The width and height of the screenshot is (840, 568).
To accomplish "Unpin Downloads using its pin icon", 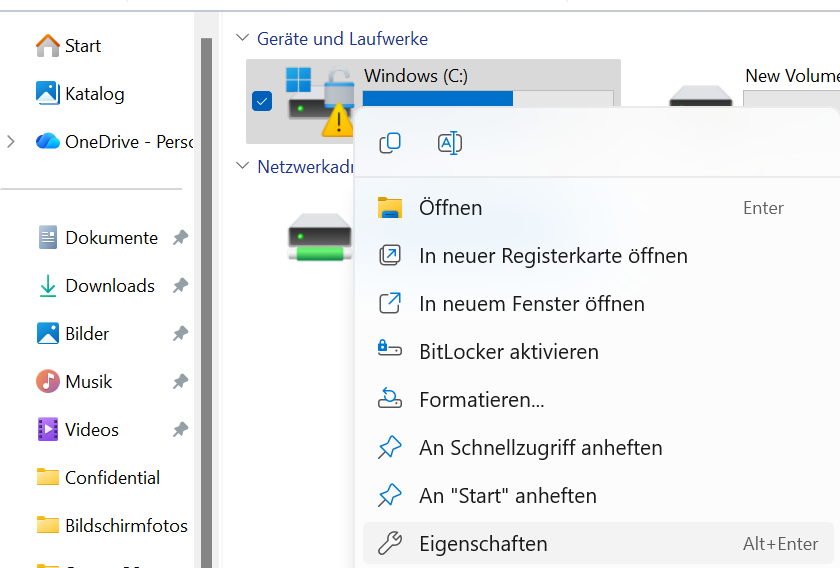I will 180,286.
